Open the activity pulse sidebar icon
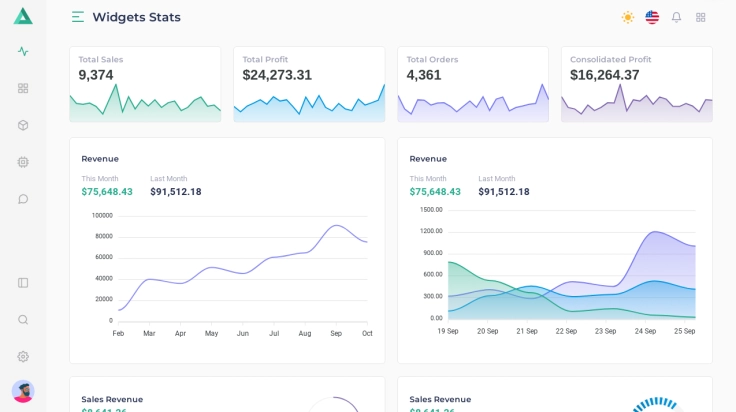Image resolution: width=736 pixels, height=412 pixels. click(23, 51)
